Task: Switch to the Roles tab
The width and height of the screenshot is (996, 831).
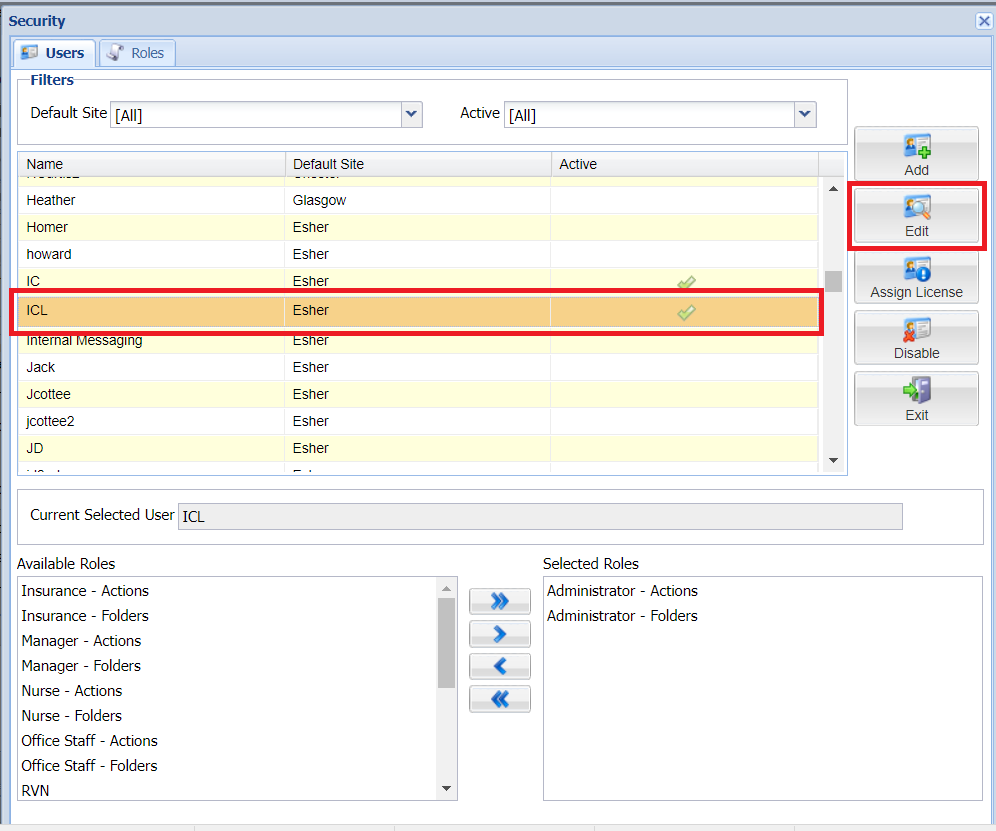Action: [137, 53]
